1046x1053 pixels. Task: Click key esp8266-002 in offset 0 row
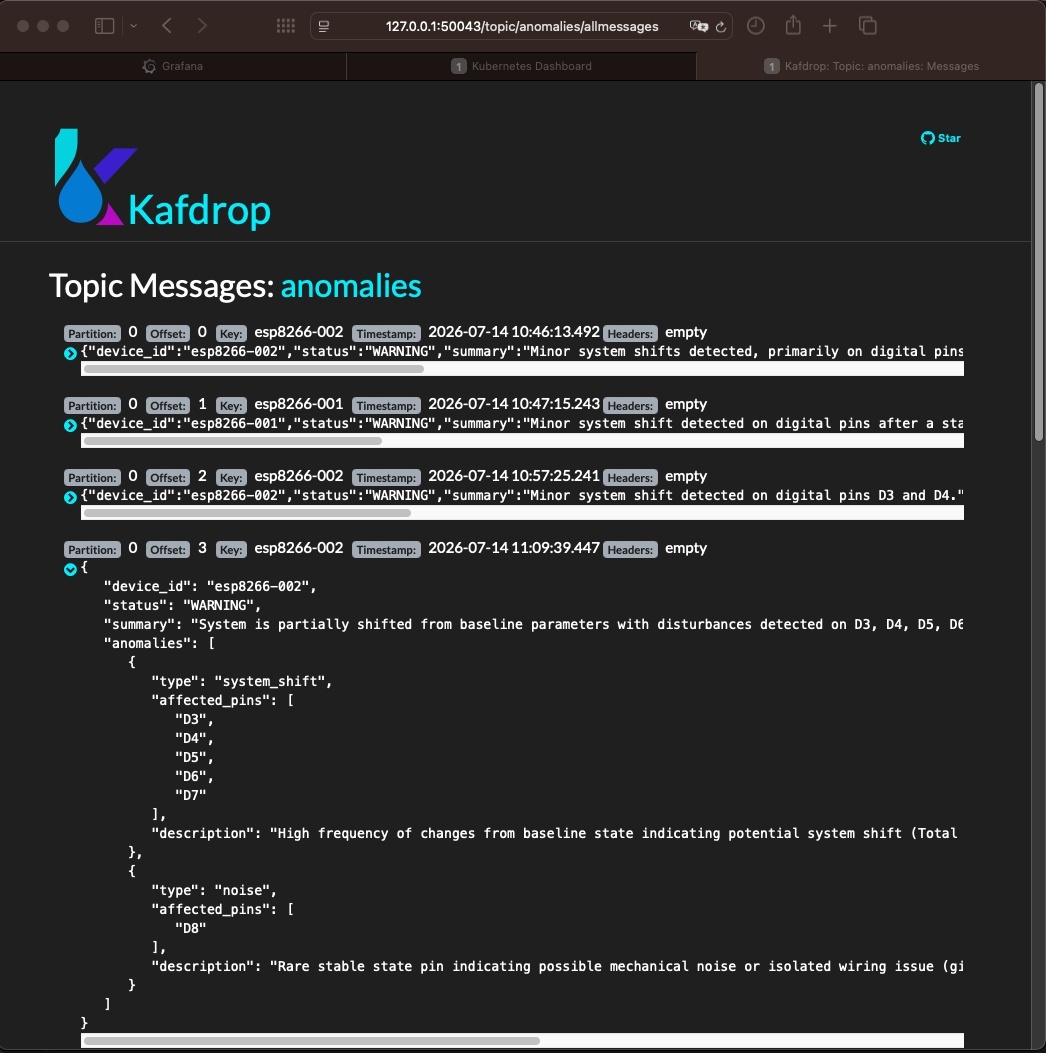299,332
